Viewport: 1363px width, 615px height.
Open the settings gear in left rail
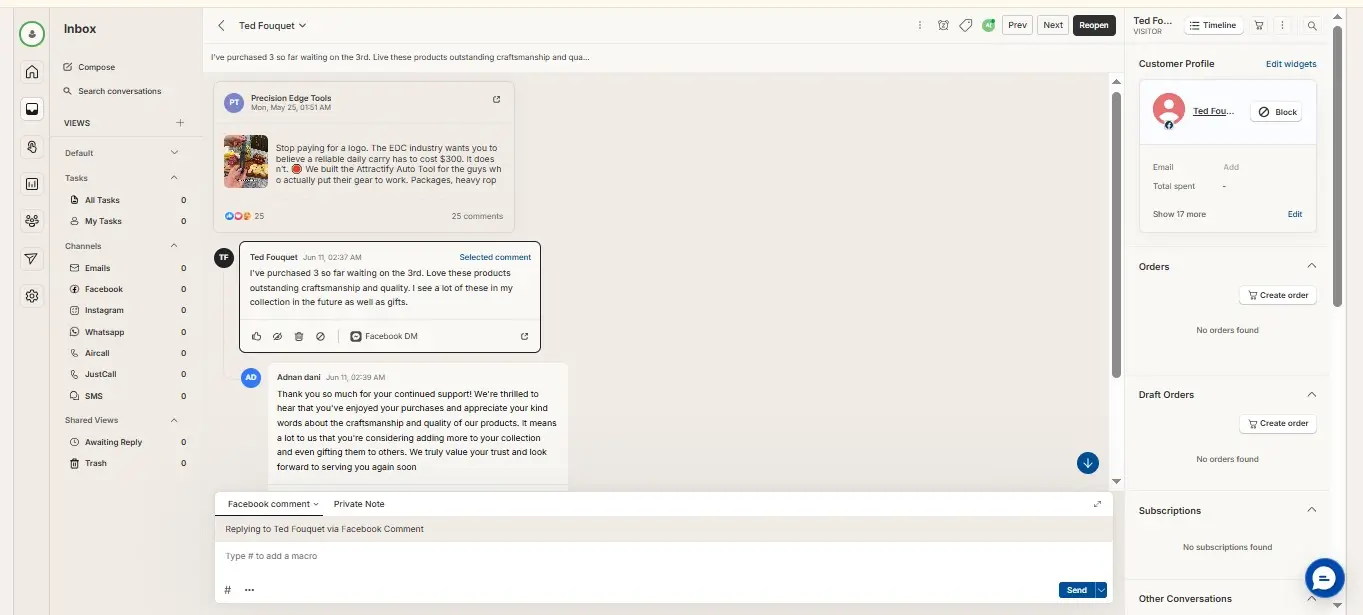32,296
